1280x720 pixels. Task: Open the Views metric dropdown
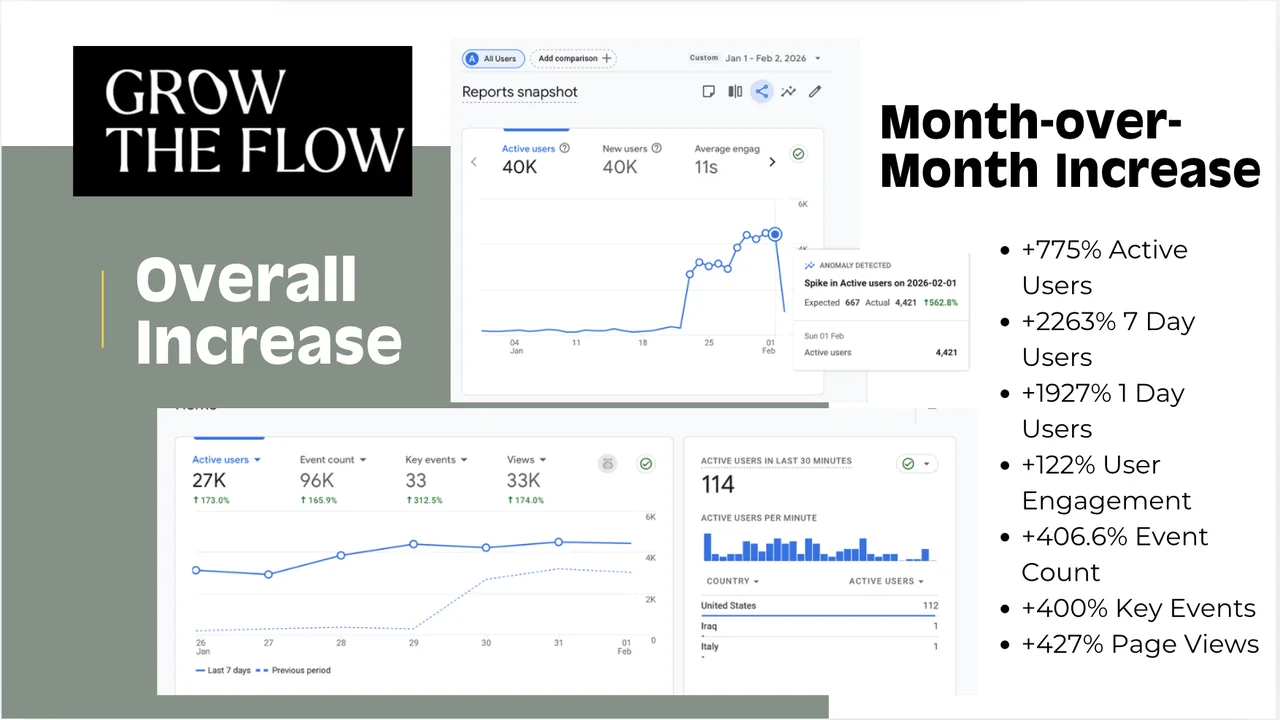(526, 460)
